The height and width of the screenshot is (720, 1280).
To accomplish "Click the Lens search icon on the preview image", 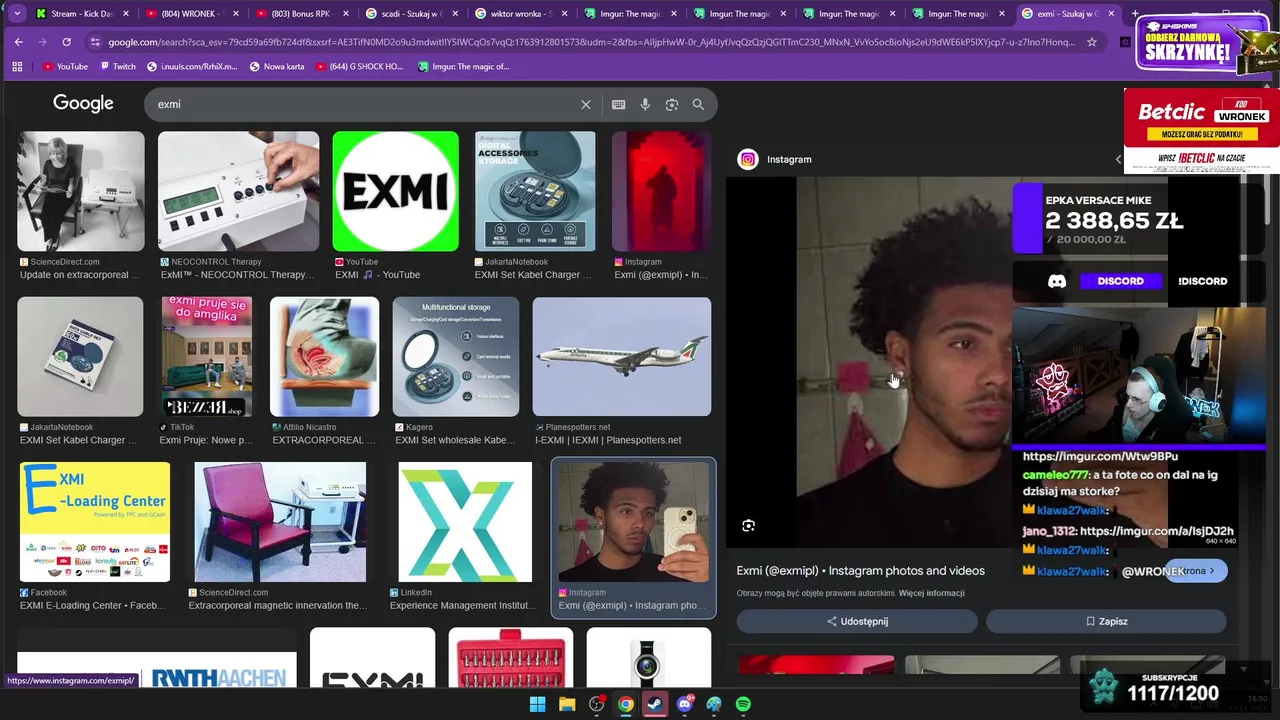I will [x=748, y=526].
